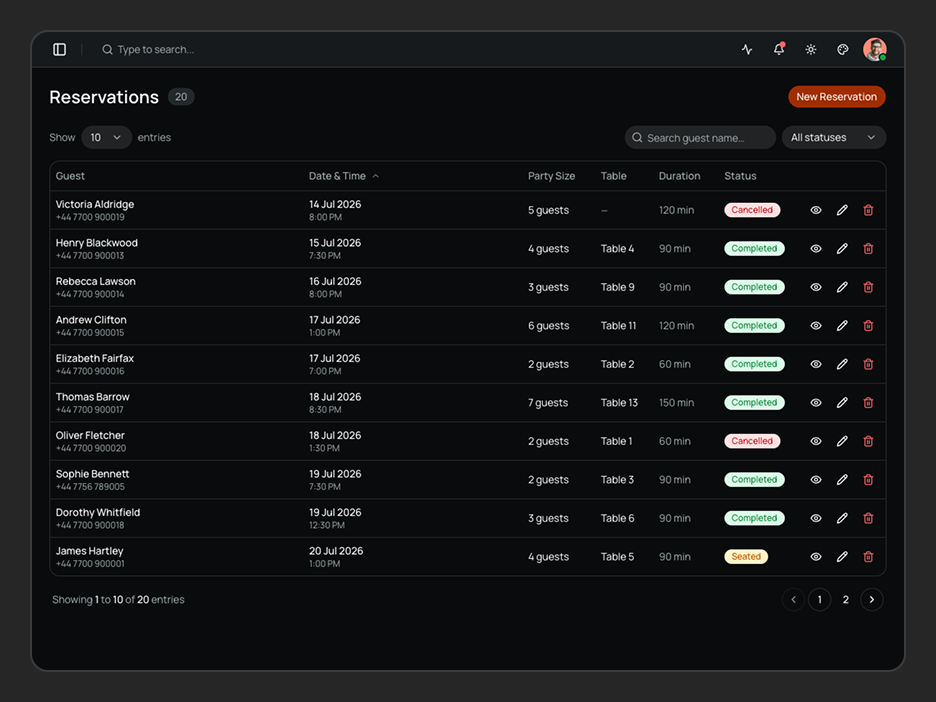This screenshot has height=702, width=936.
Task: View Dorothy Whitfield reservation details
Action: pyautogui.click(x=816, y=518)
